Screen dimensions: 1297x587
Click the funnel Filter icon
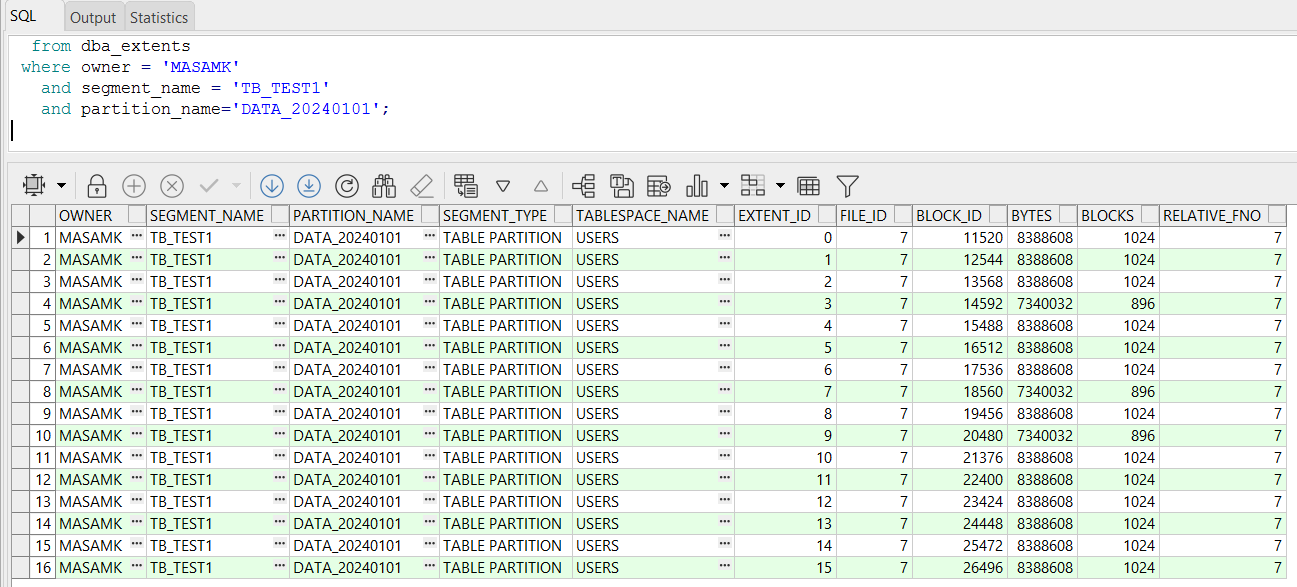point(848,186)
